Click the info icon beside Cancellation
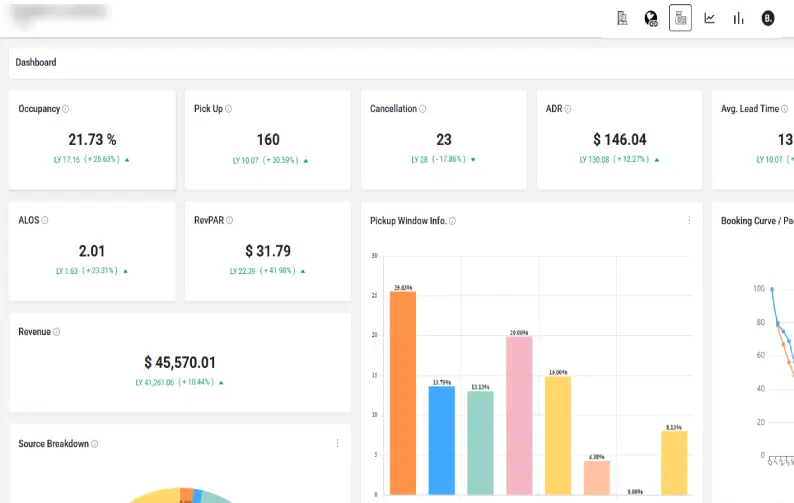 coord(423,109)
